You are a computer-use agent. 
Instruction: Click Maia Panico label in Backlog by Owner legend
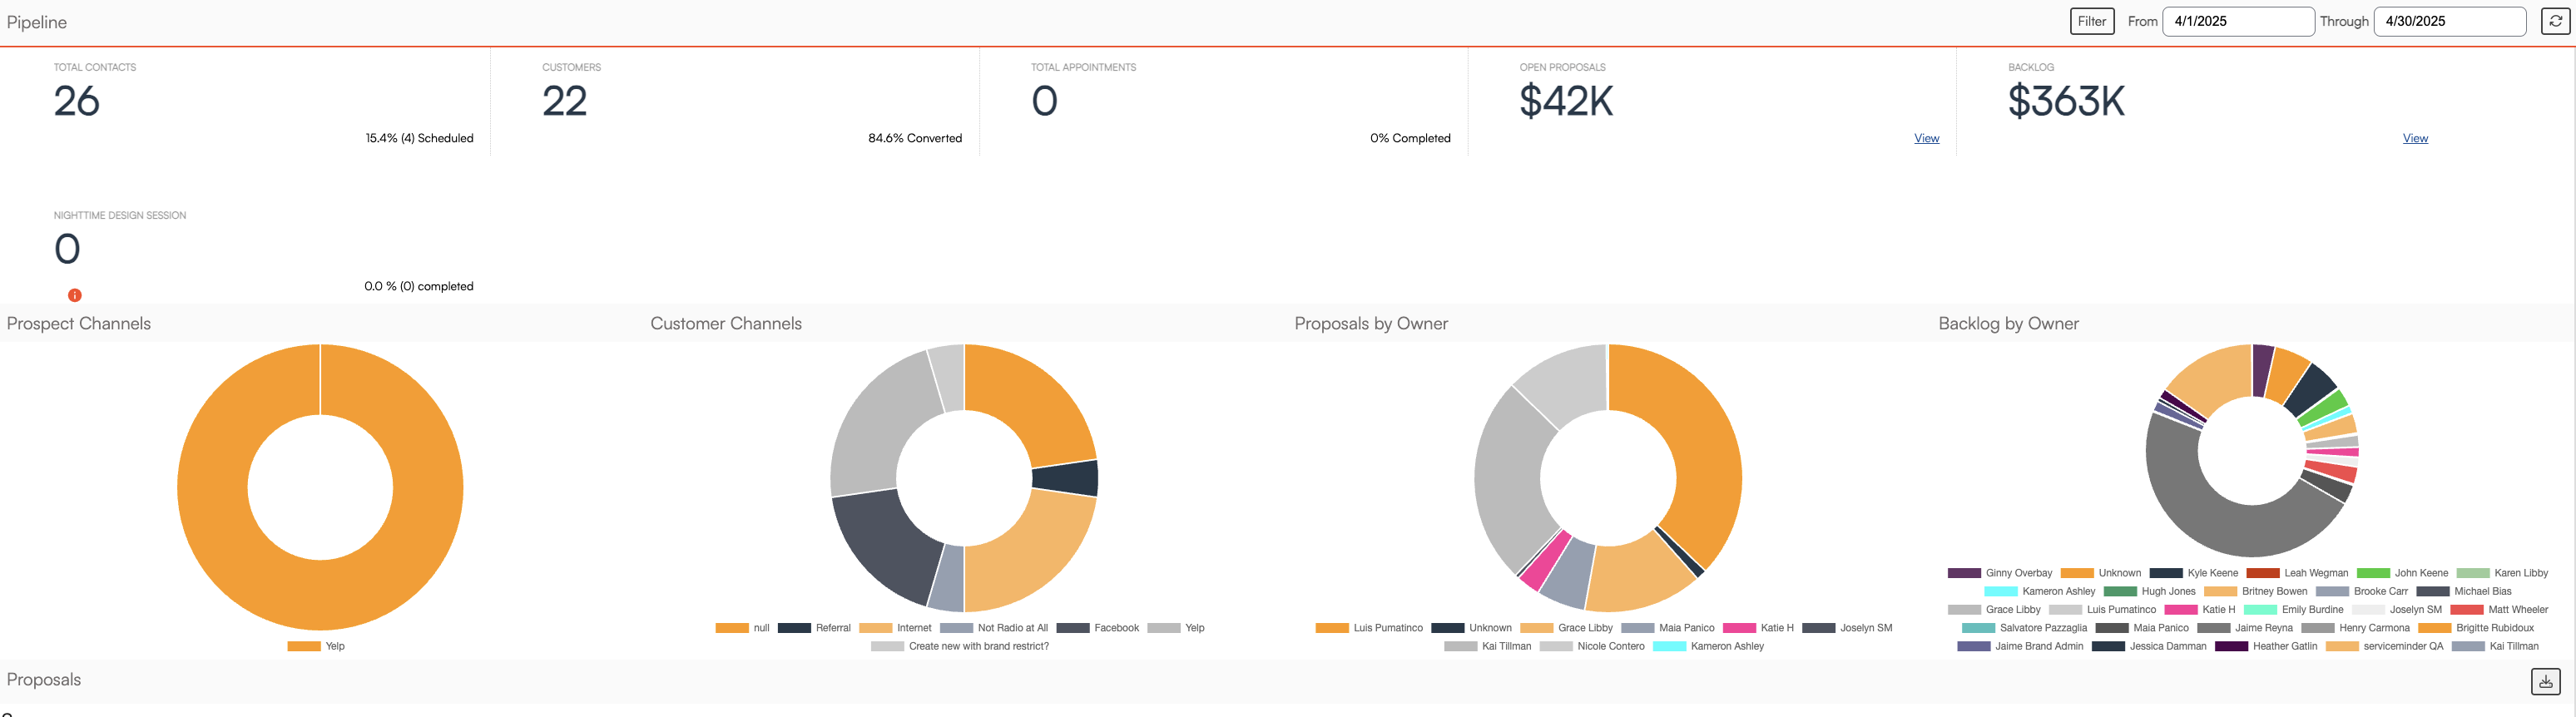2161,628
